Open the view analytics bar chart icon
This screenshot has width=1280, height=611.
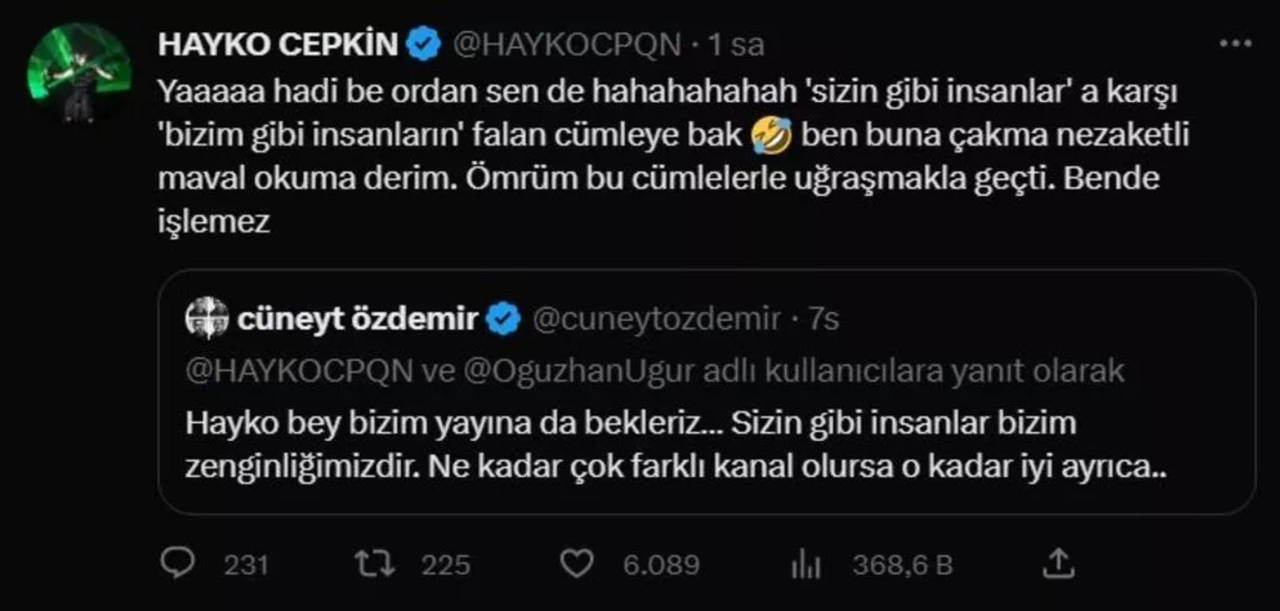point(804,565)
